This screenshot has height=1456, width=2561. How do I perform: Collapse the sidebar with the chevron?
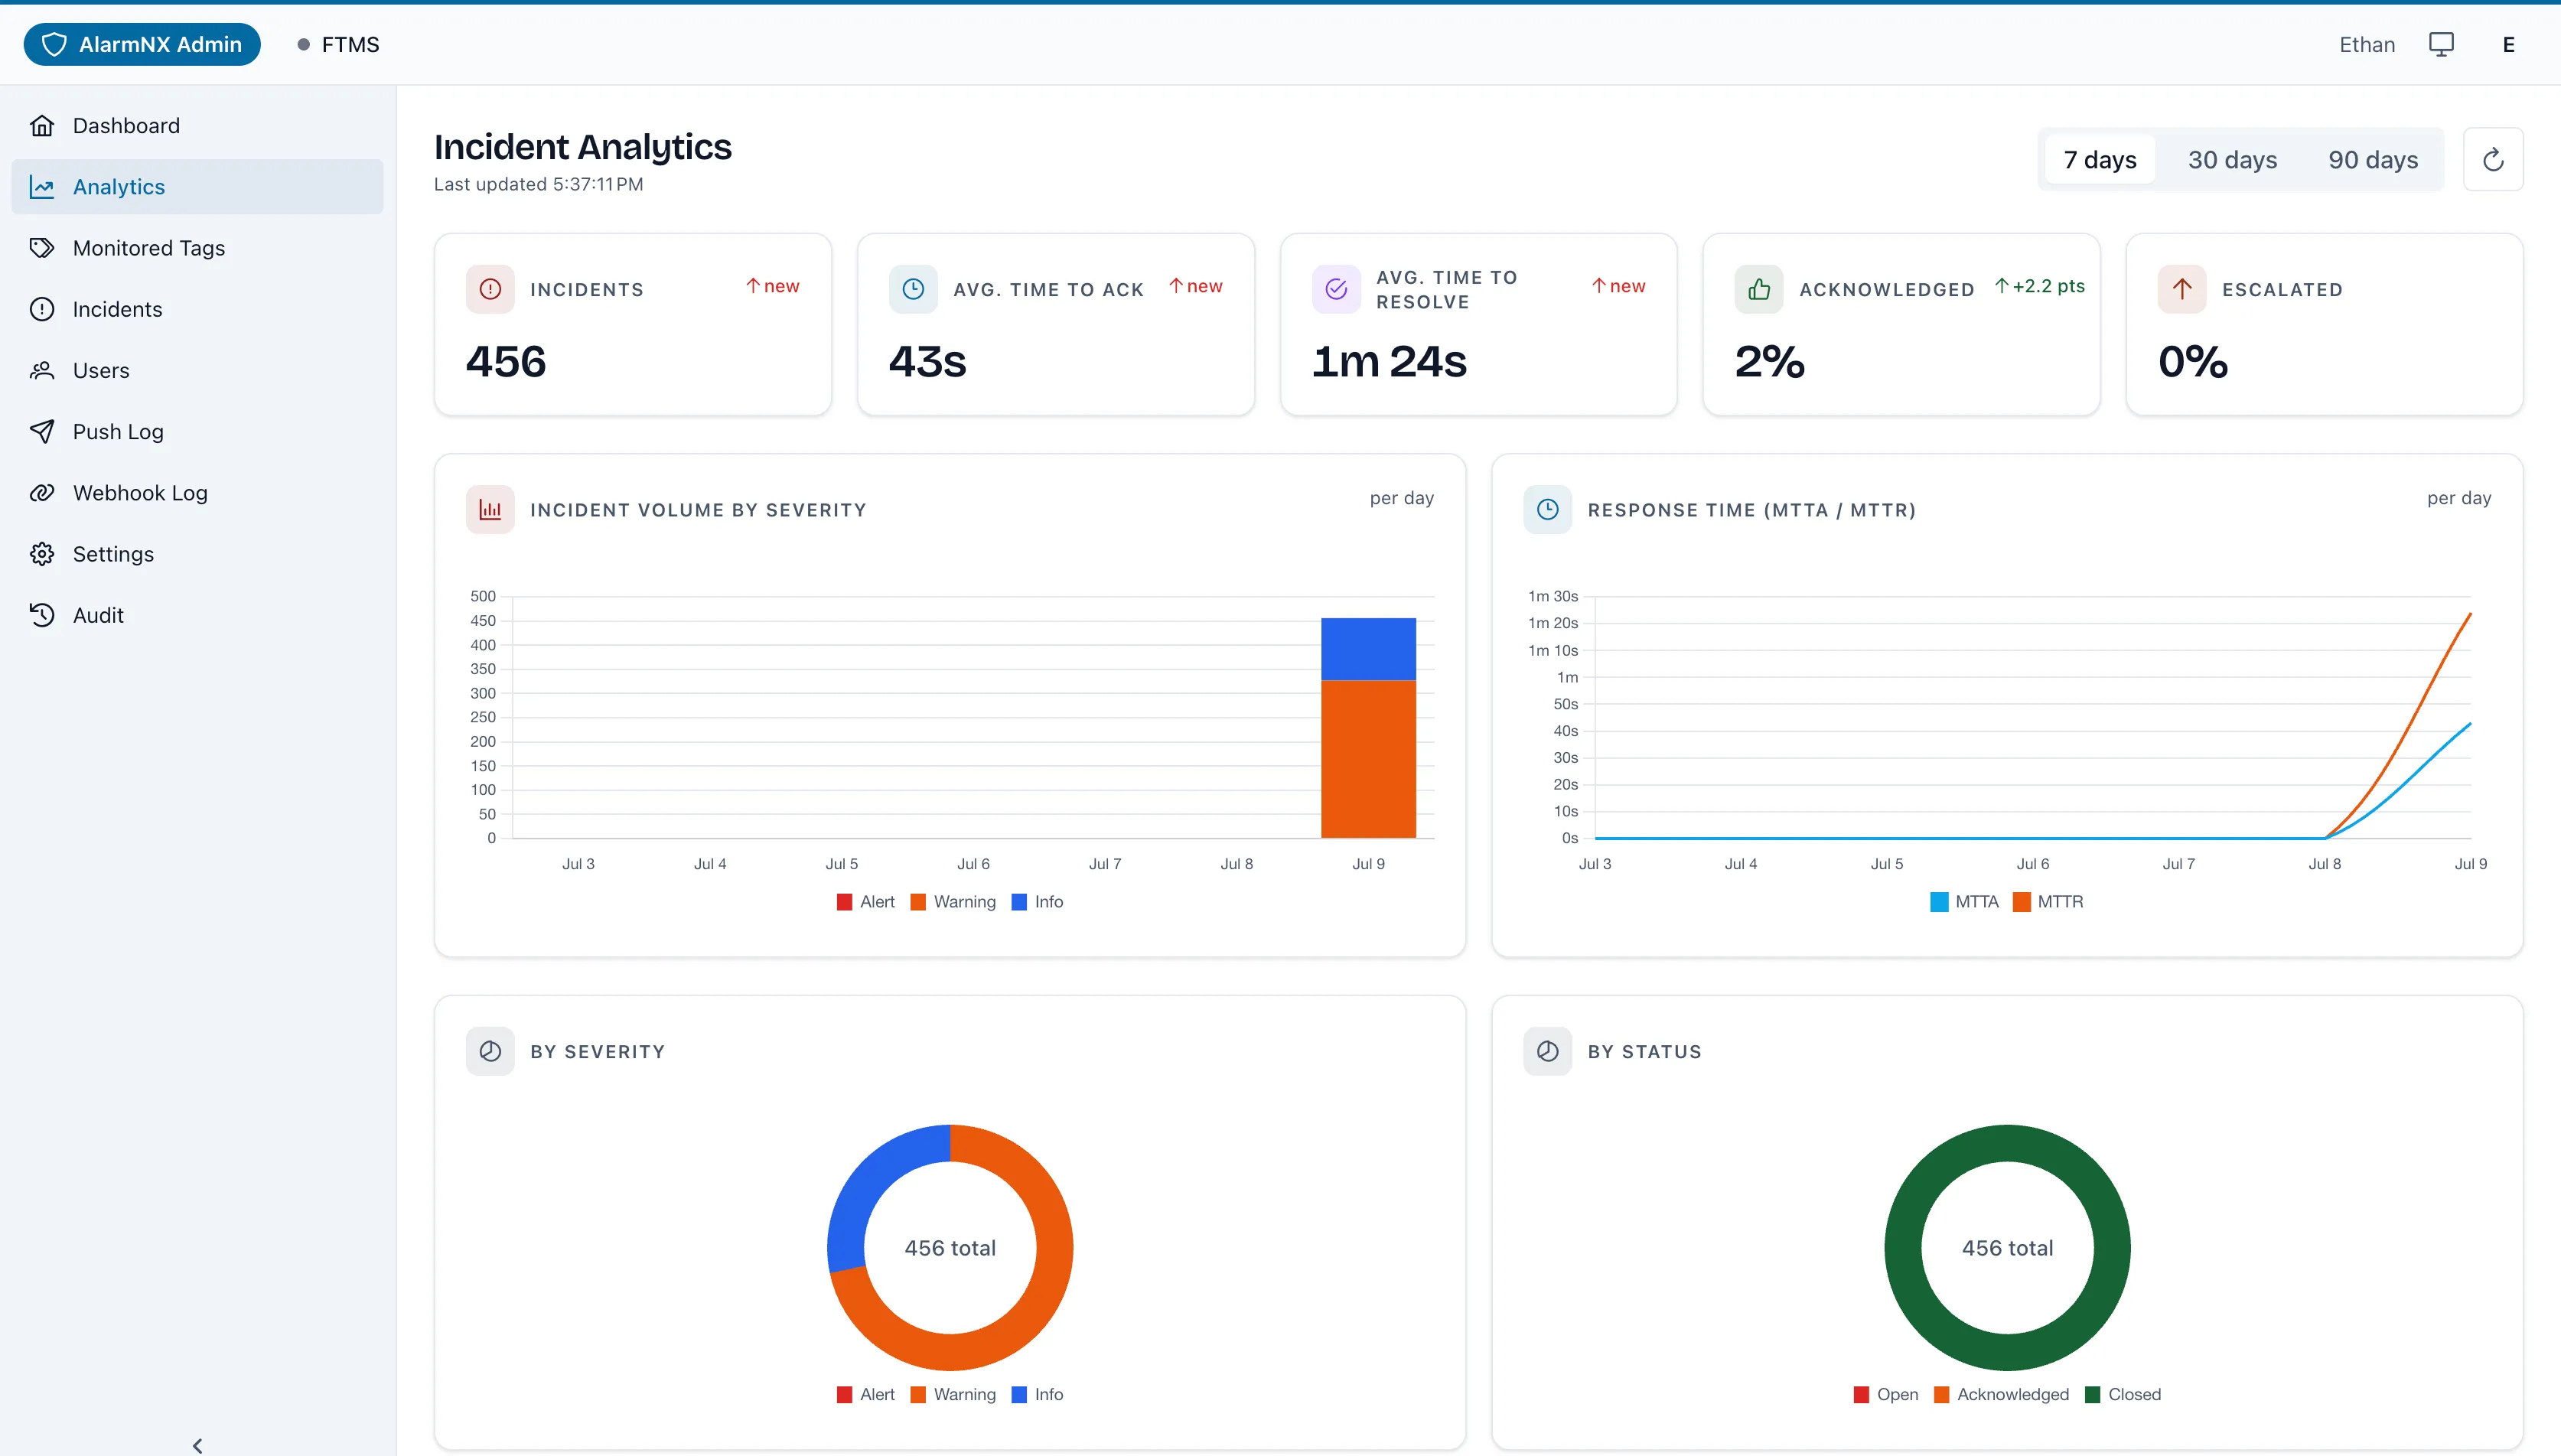[198, 1445]
